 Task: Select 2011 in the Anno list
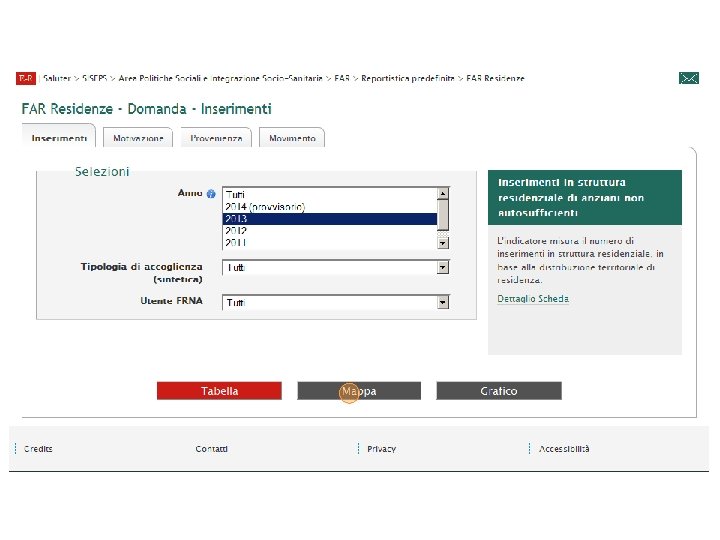click(330, 242)
